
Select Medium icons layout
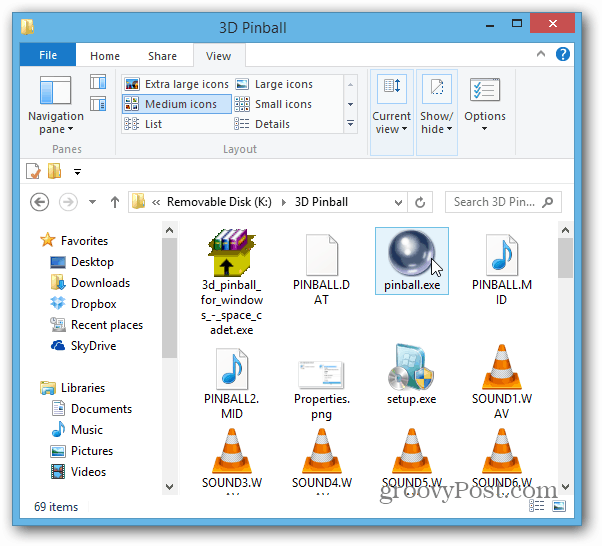177,104
